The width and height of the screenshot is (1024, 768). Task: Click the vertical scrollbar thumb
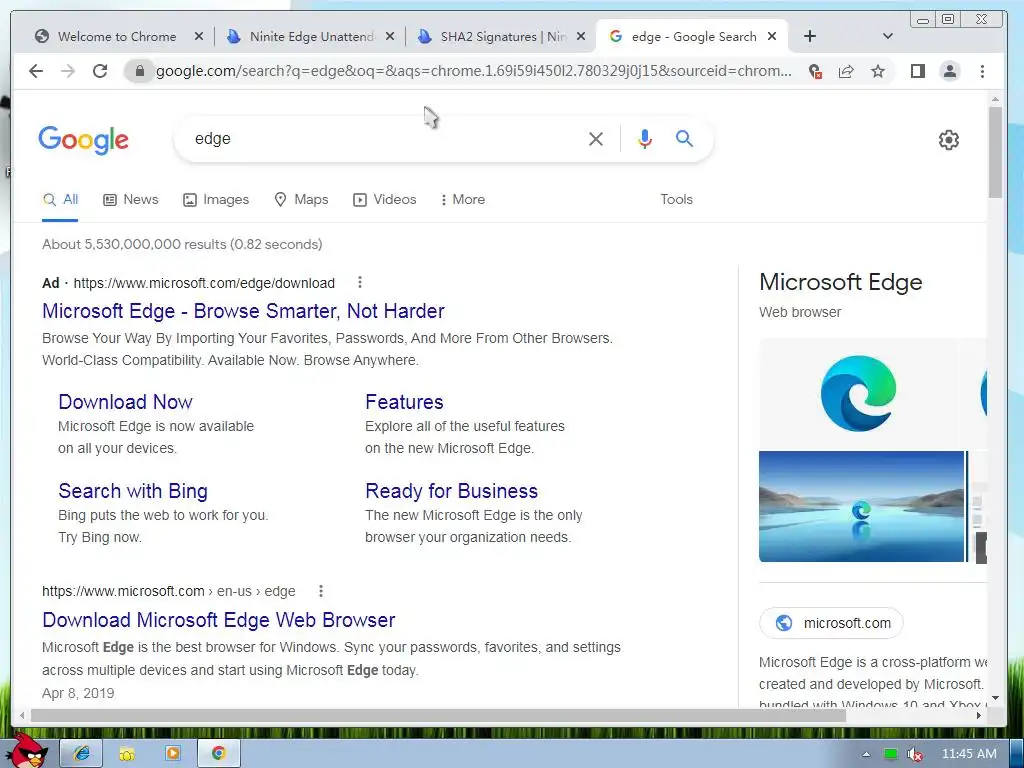click(x=995, y=152)
